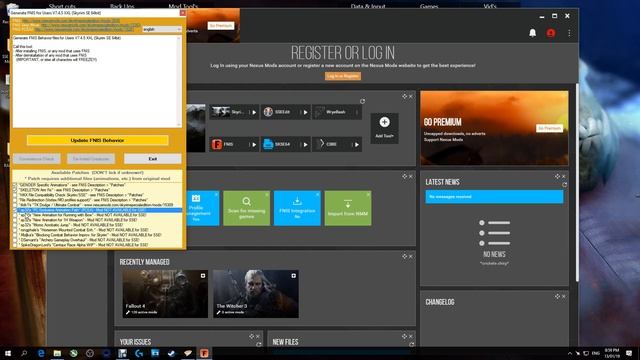This screenshot has height=360, width=640.
Task: Open Scan for missing games tile
Action: [x=247, y=208]
